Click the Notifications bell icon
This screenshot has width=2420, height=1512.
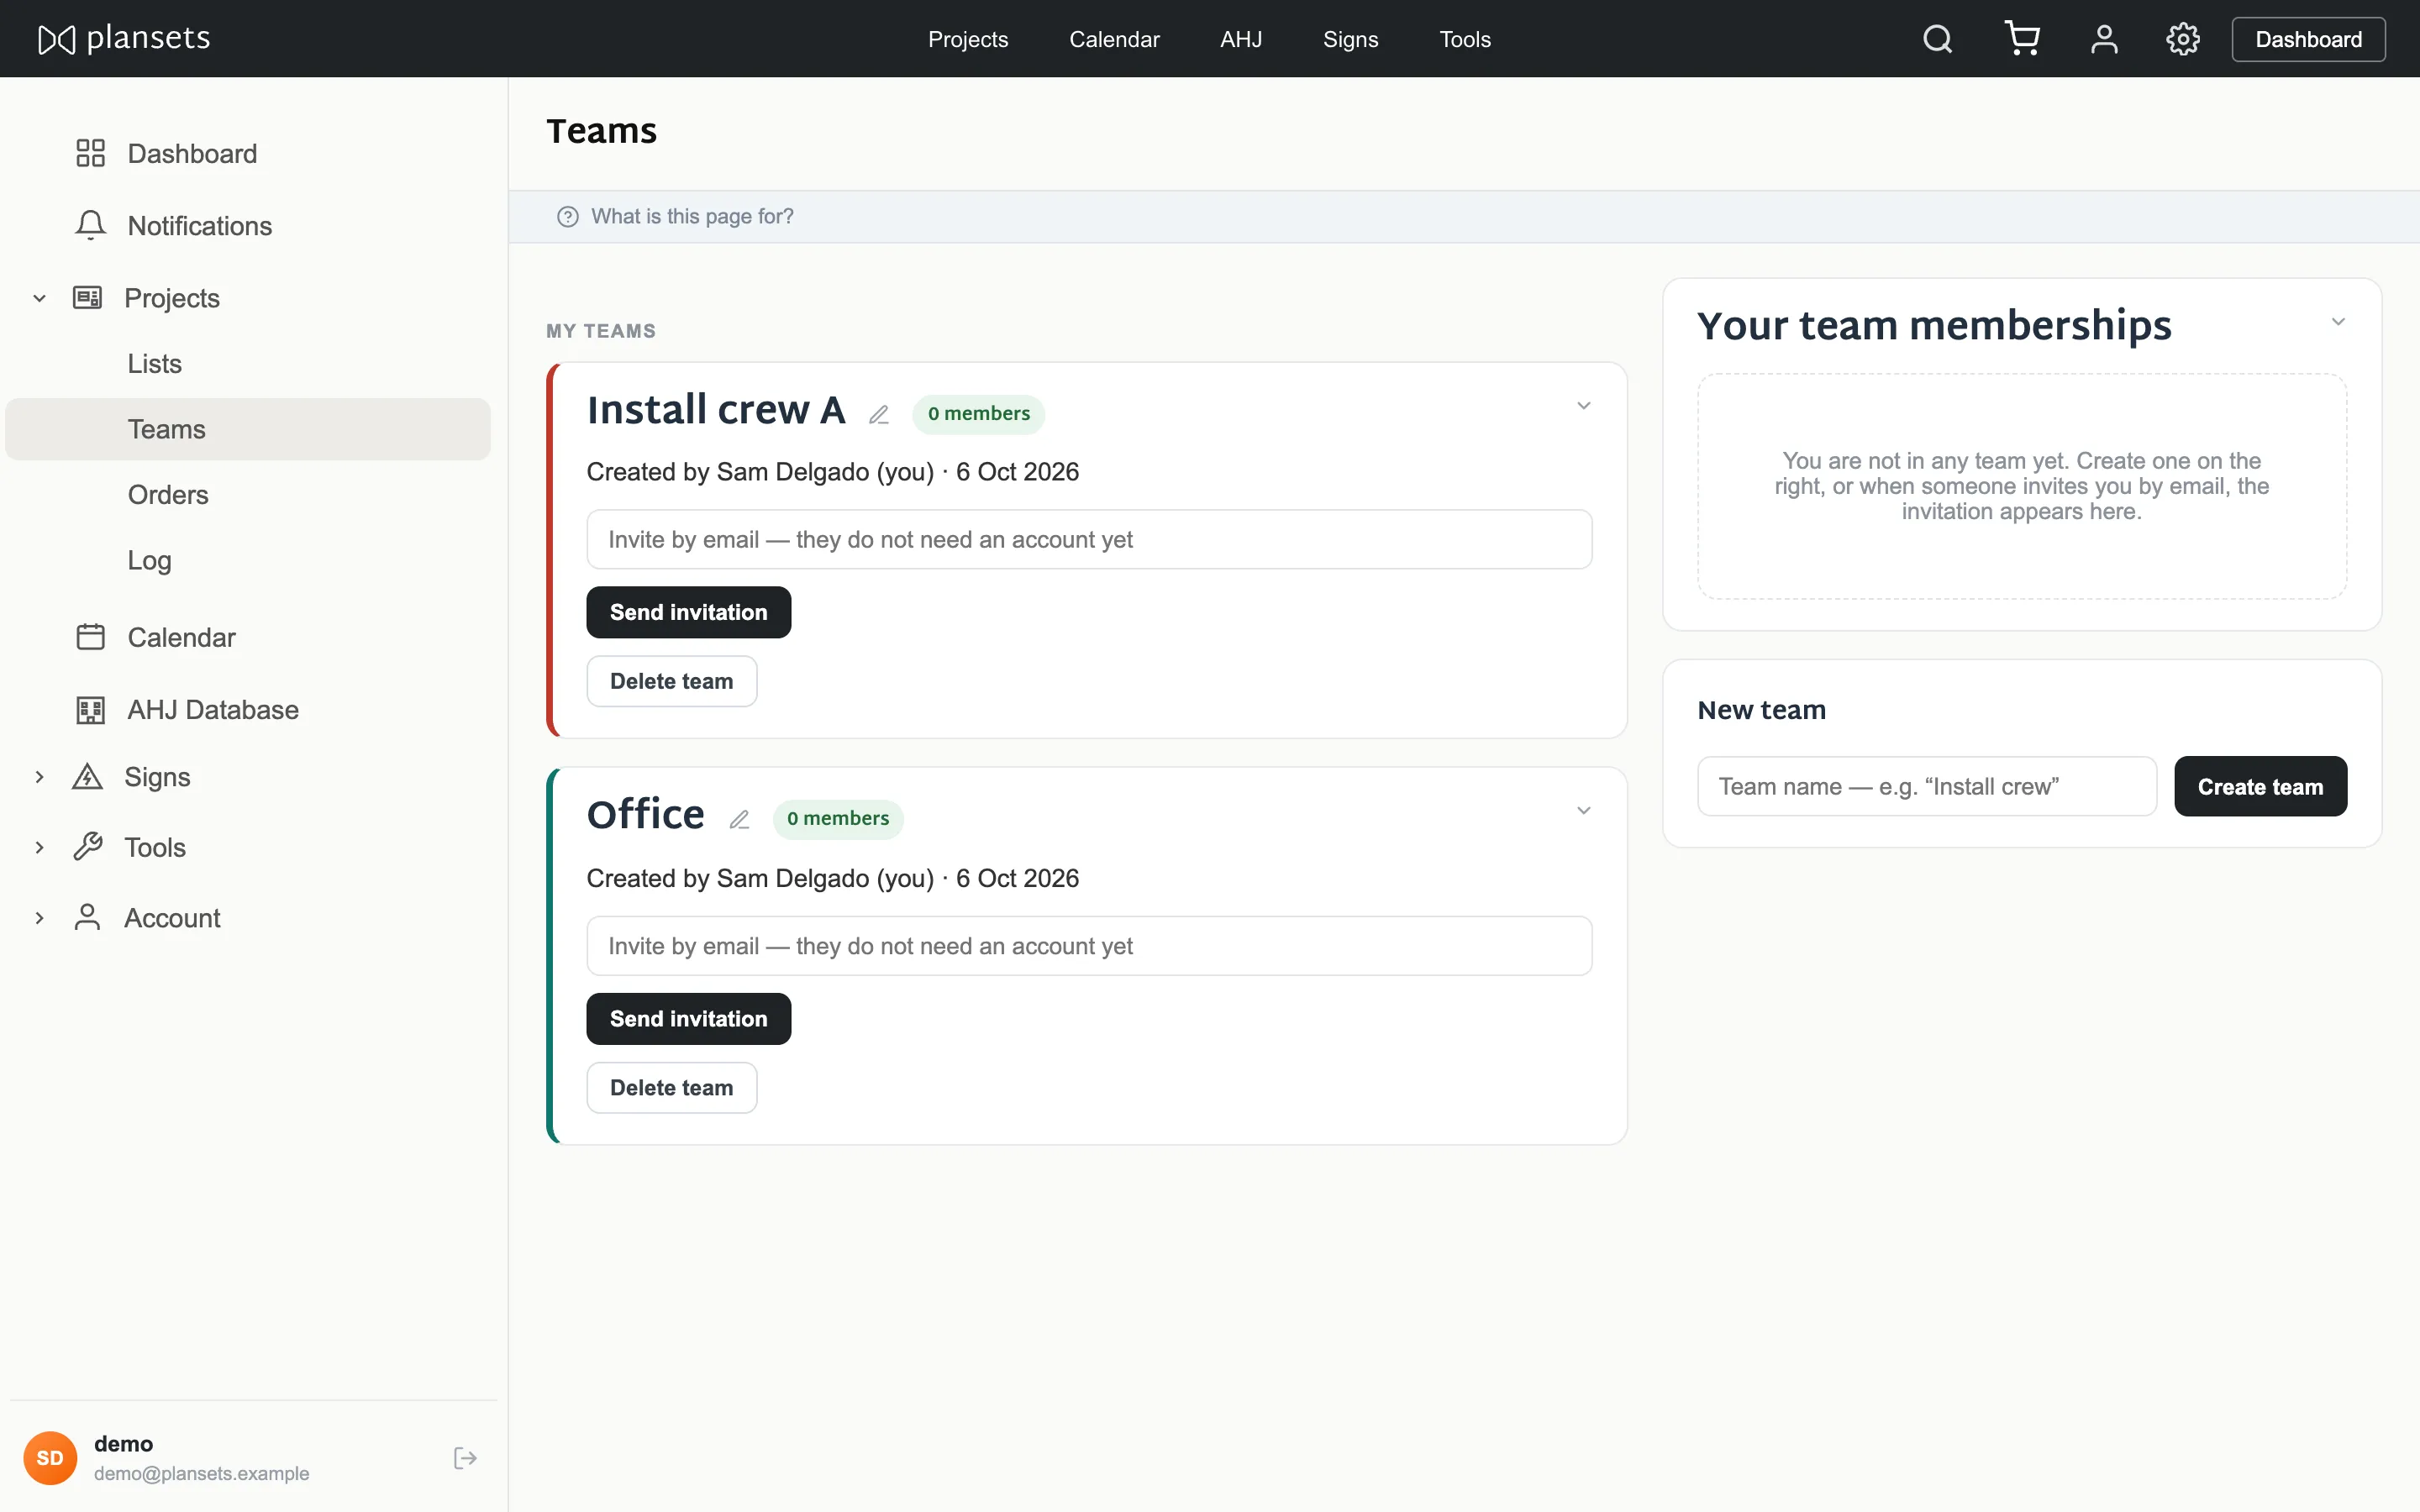click(90, 225)
